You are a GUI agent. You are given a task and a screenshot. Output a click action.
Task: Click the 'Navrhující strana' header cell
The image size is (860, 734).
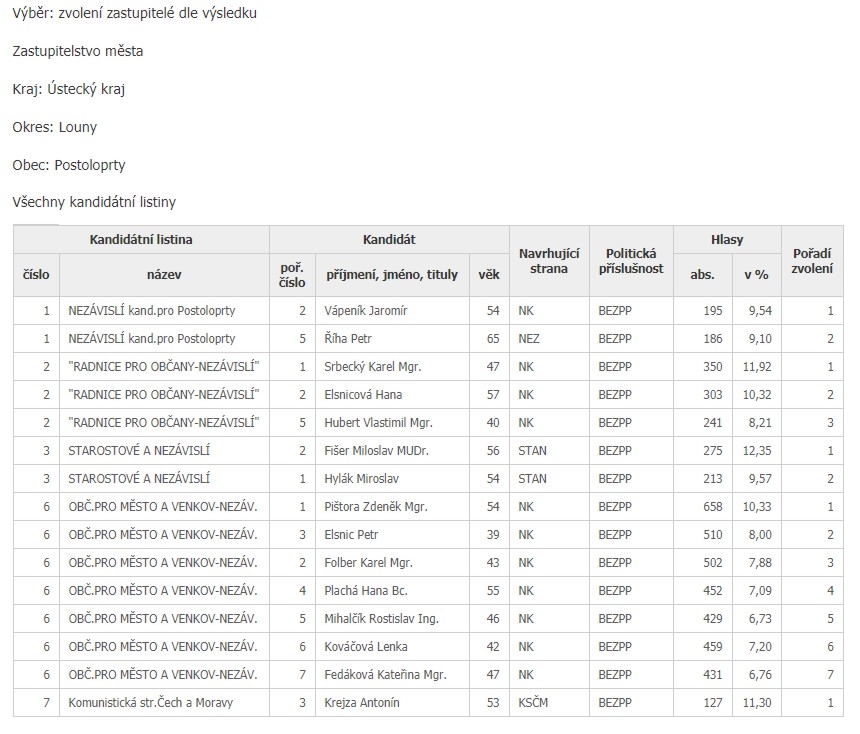[x=549, y=261]
